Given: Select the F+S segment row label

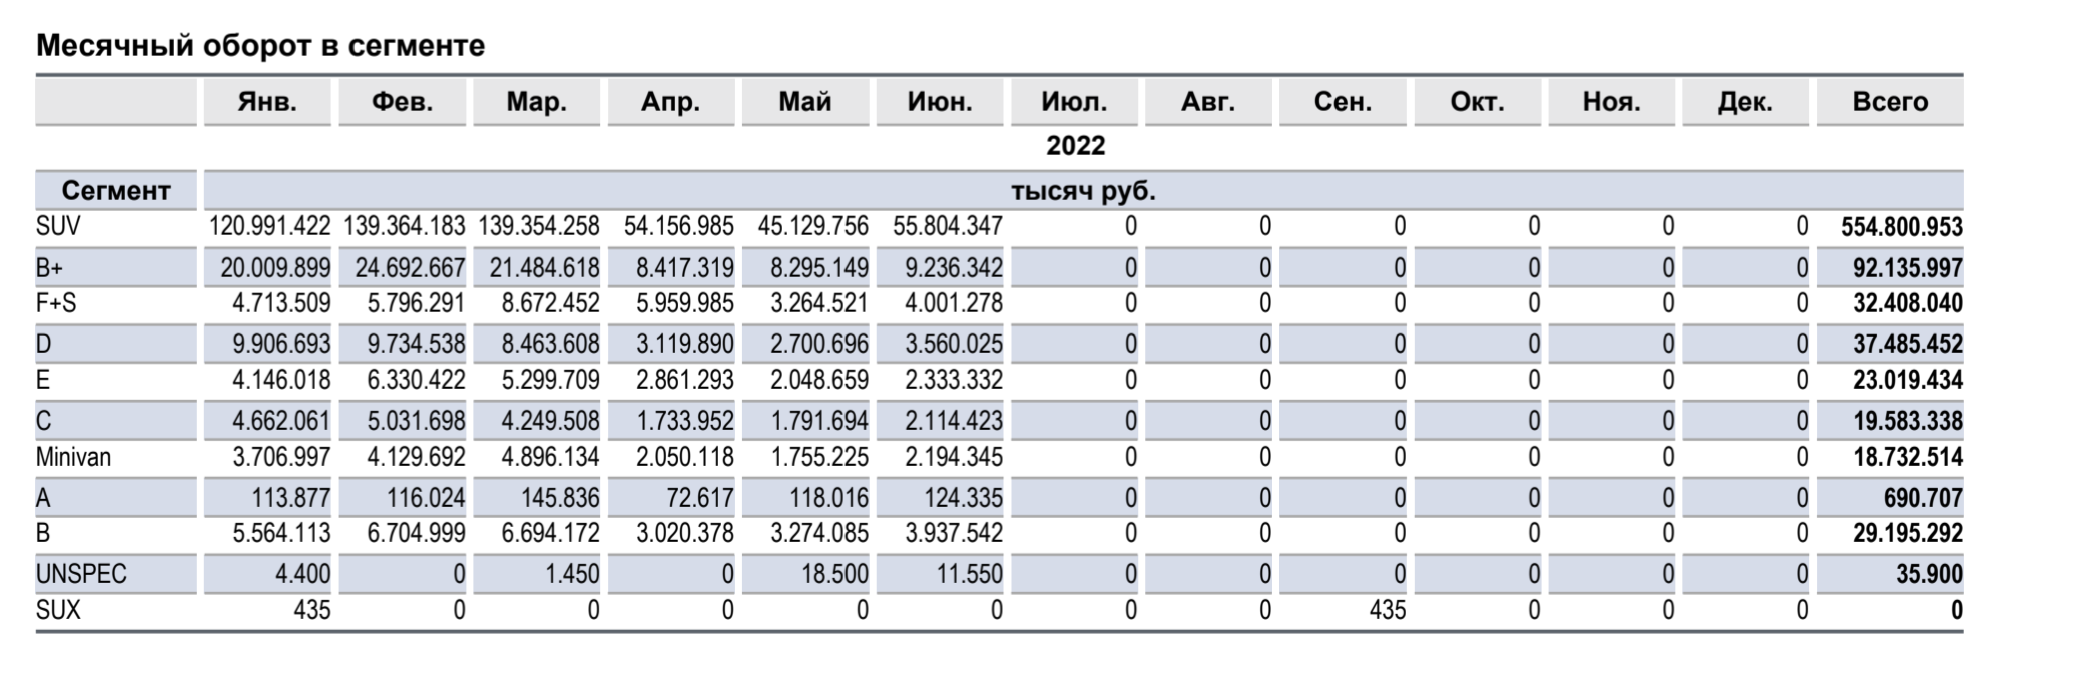Looking at the screenshot, I should point(56,303).
